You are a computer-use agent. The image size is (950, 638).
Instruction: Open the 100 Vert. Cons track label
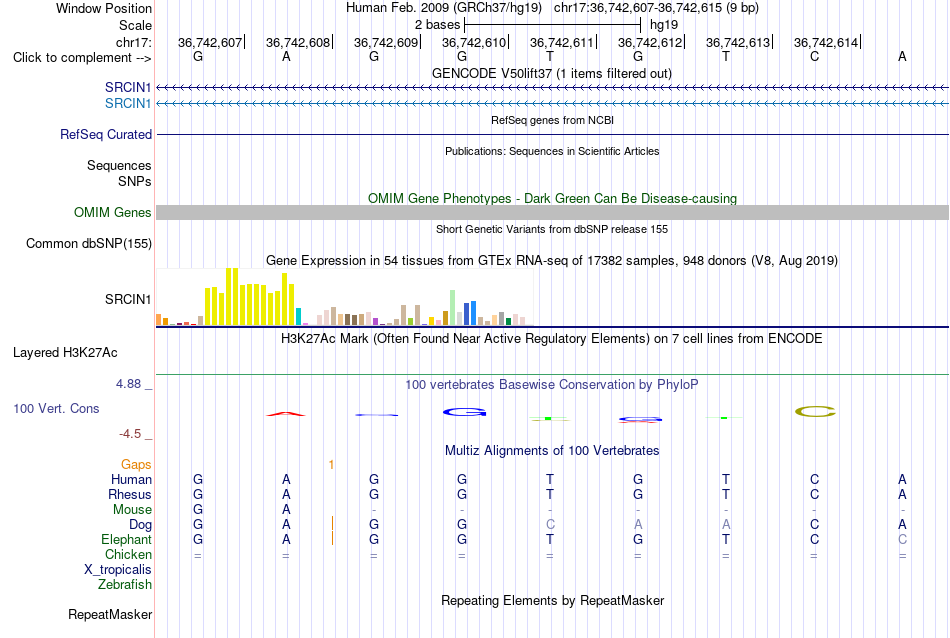coord(56,409)
